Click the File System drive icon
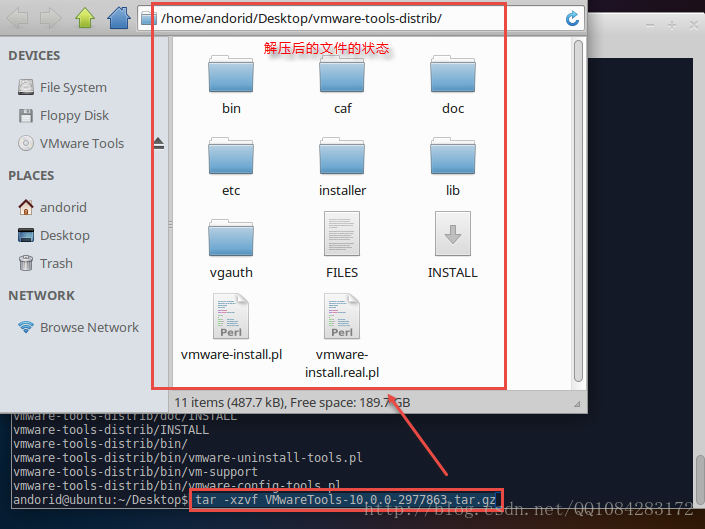This screenshot has width=705, height=529. coord(26,87)
